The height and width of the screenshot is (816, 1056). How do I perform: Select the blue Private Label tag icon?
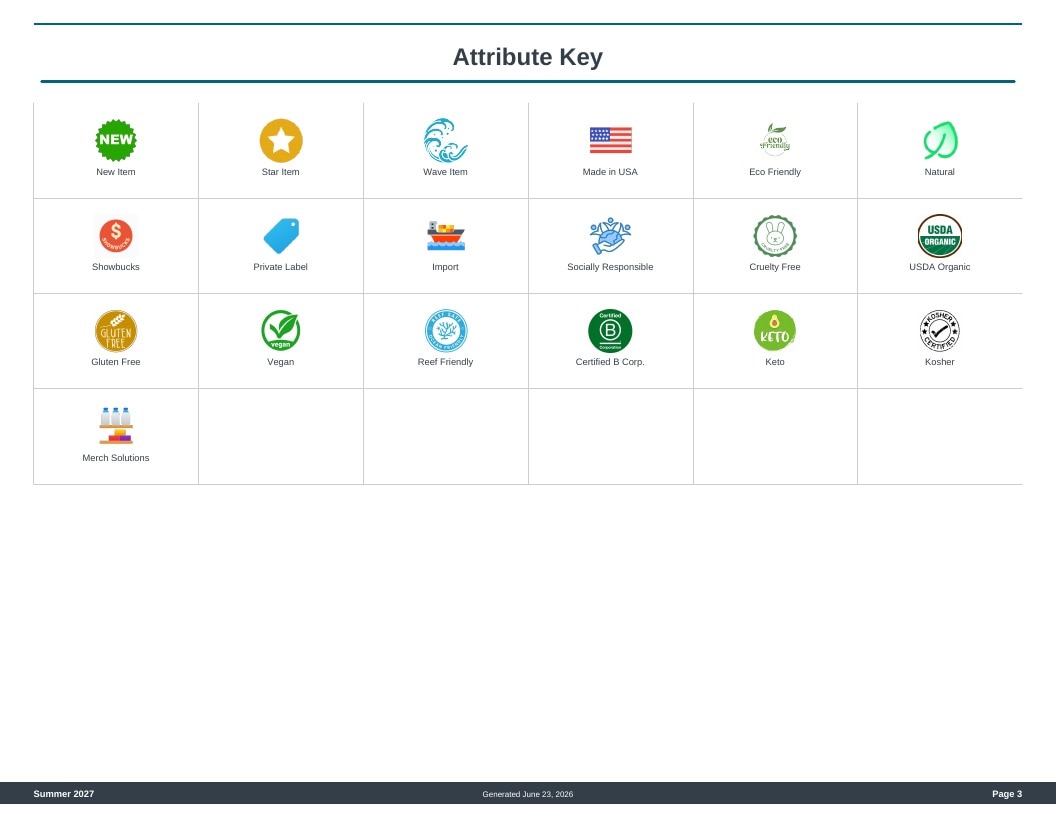(x=281, y=236)
